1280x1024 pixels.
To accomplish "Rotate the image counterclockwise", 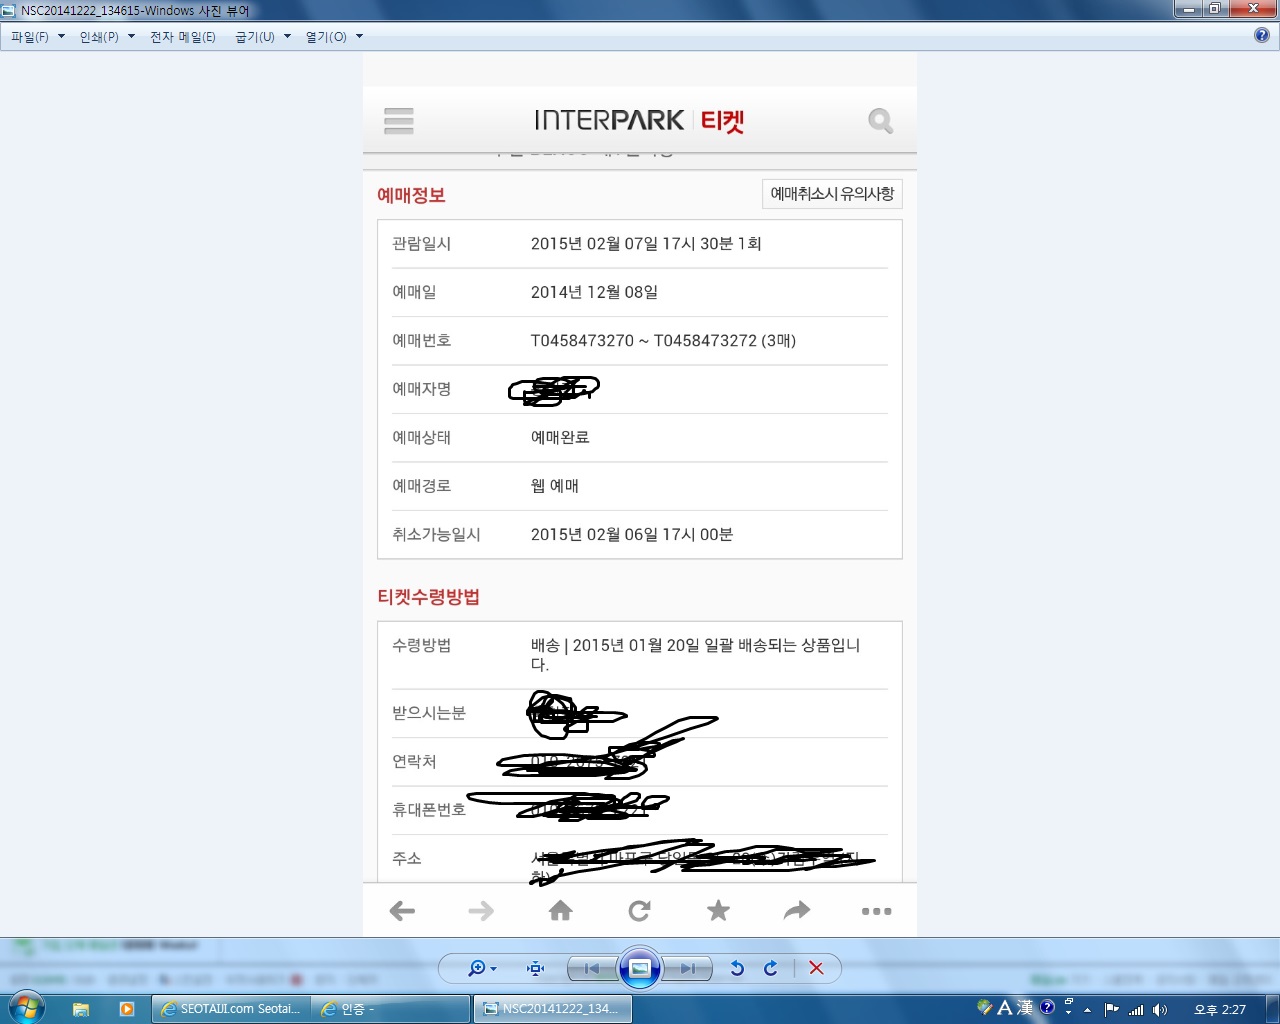I will [737, 968].
